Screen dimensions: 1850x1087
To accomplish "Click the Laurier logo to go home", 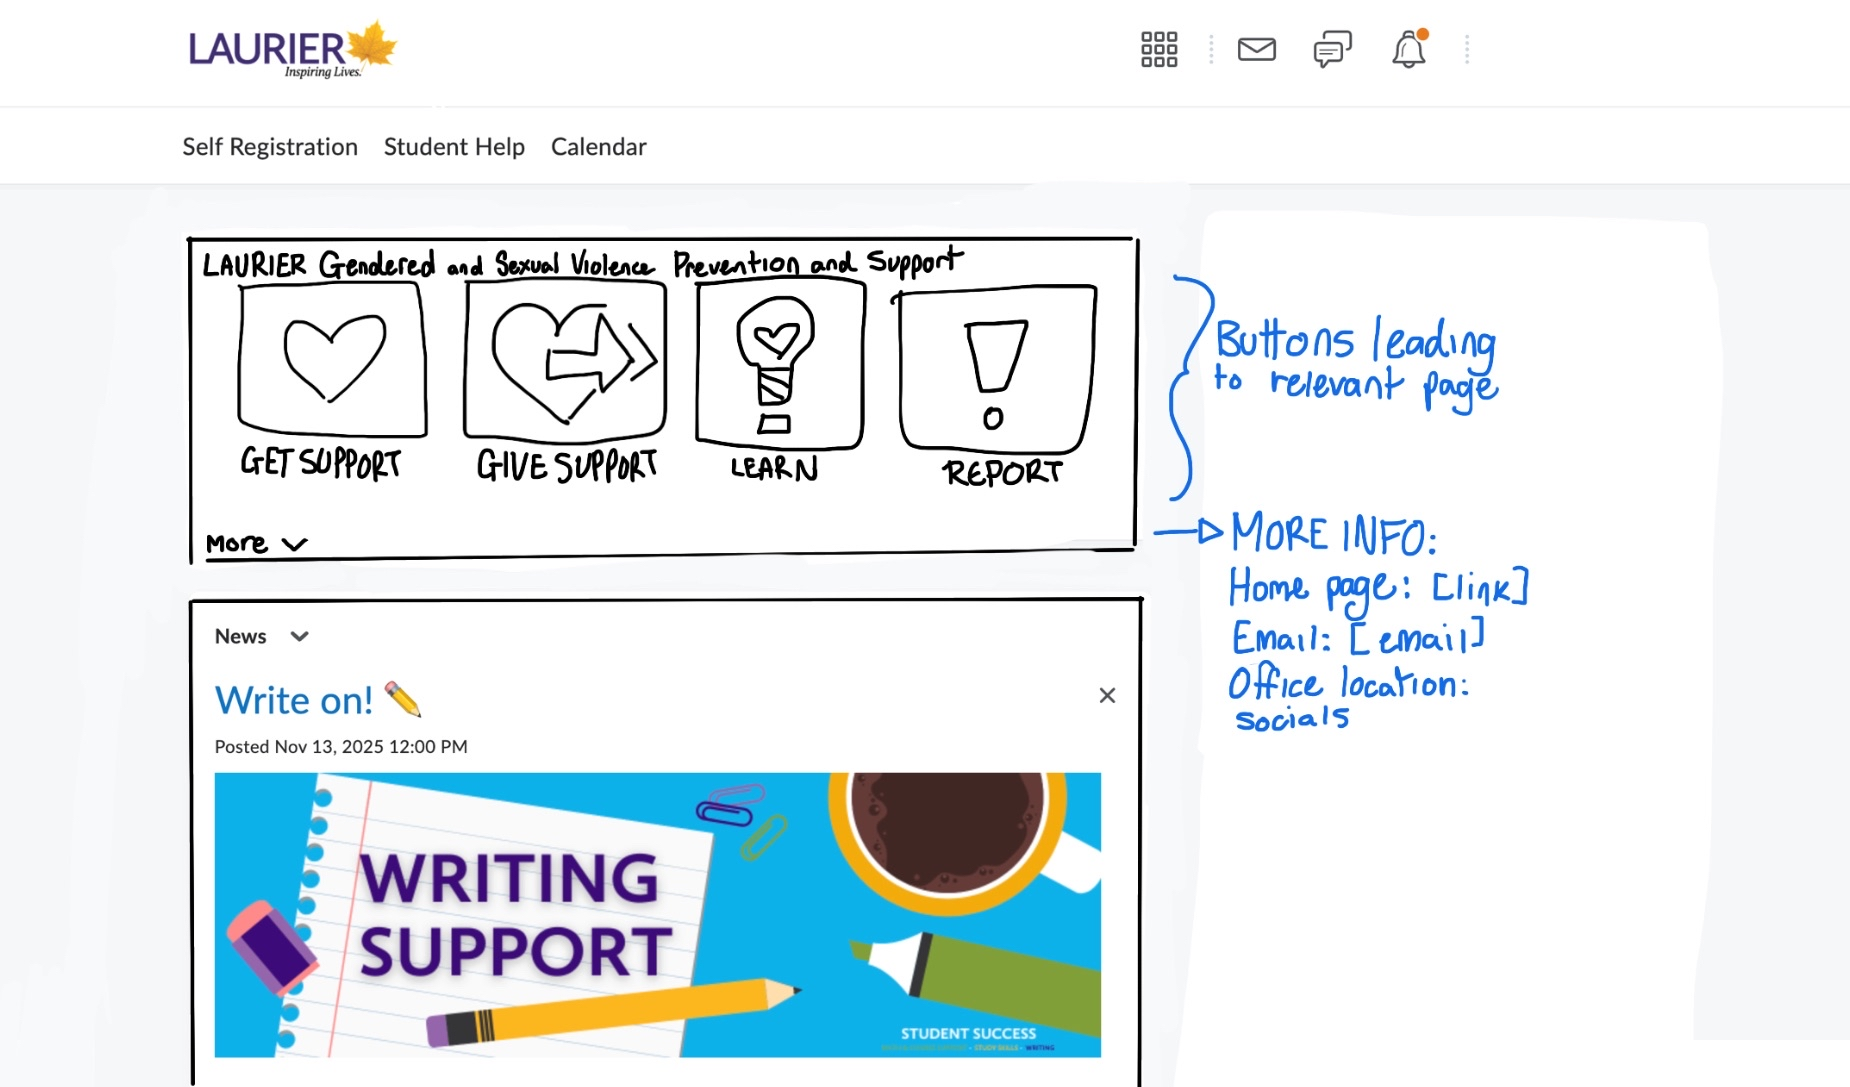I will click(292, 50).
